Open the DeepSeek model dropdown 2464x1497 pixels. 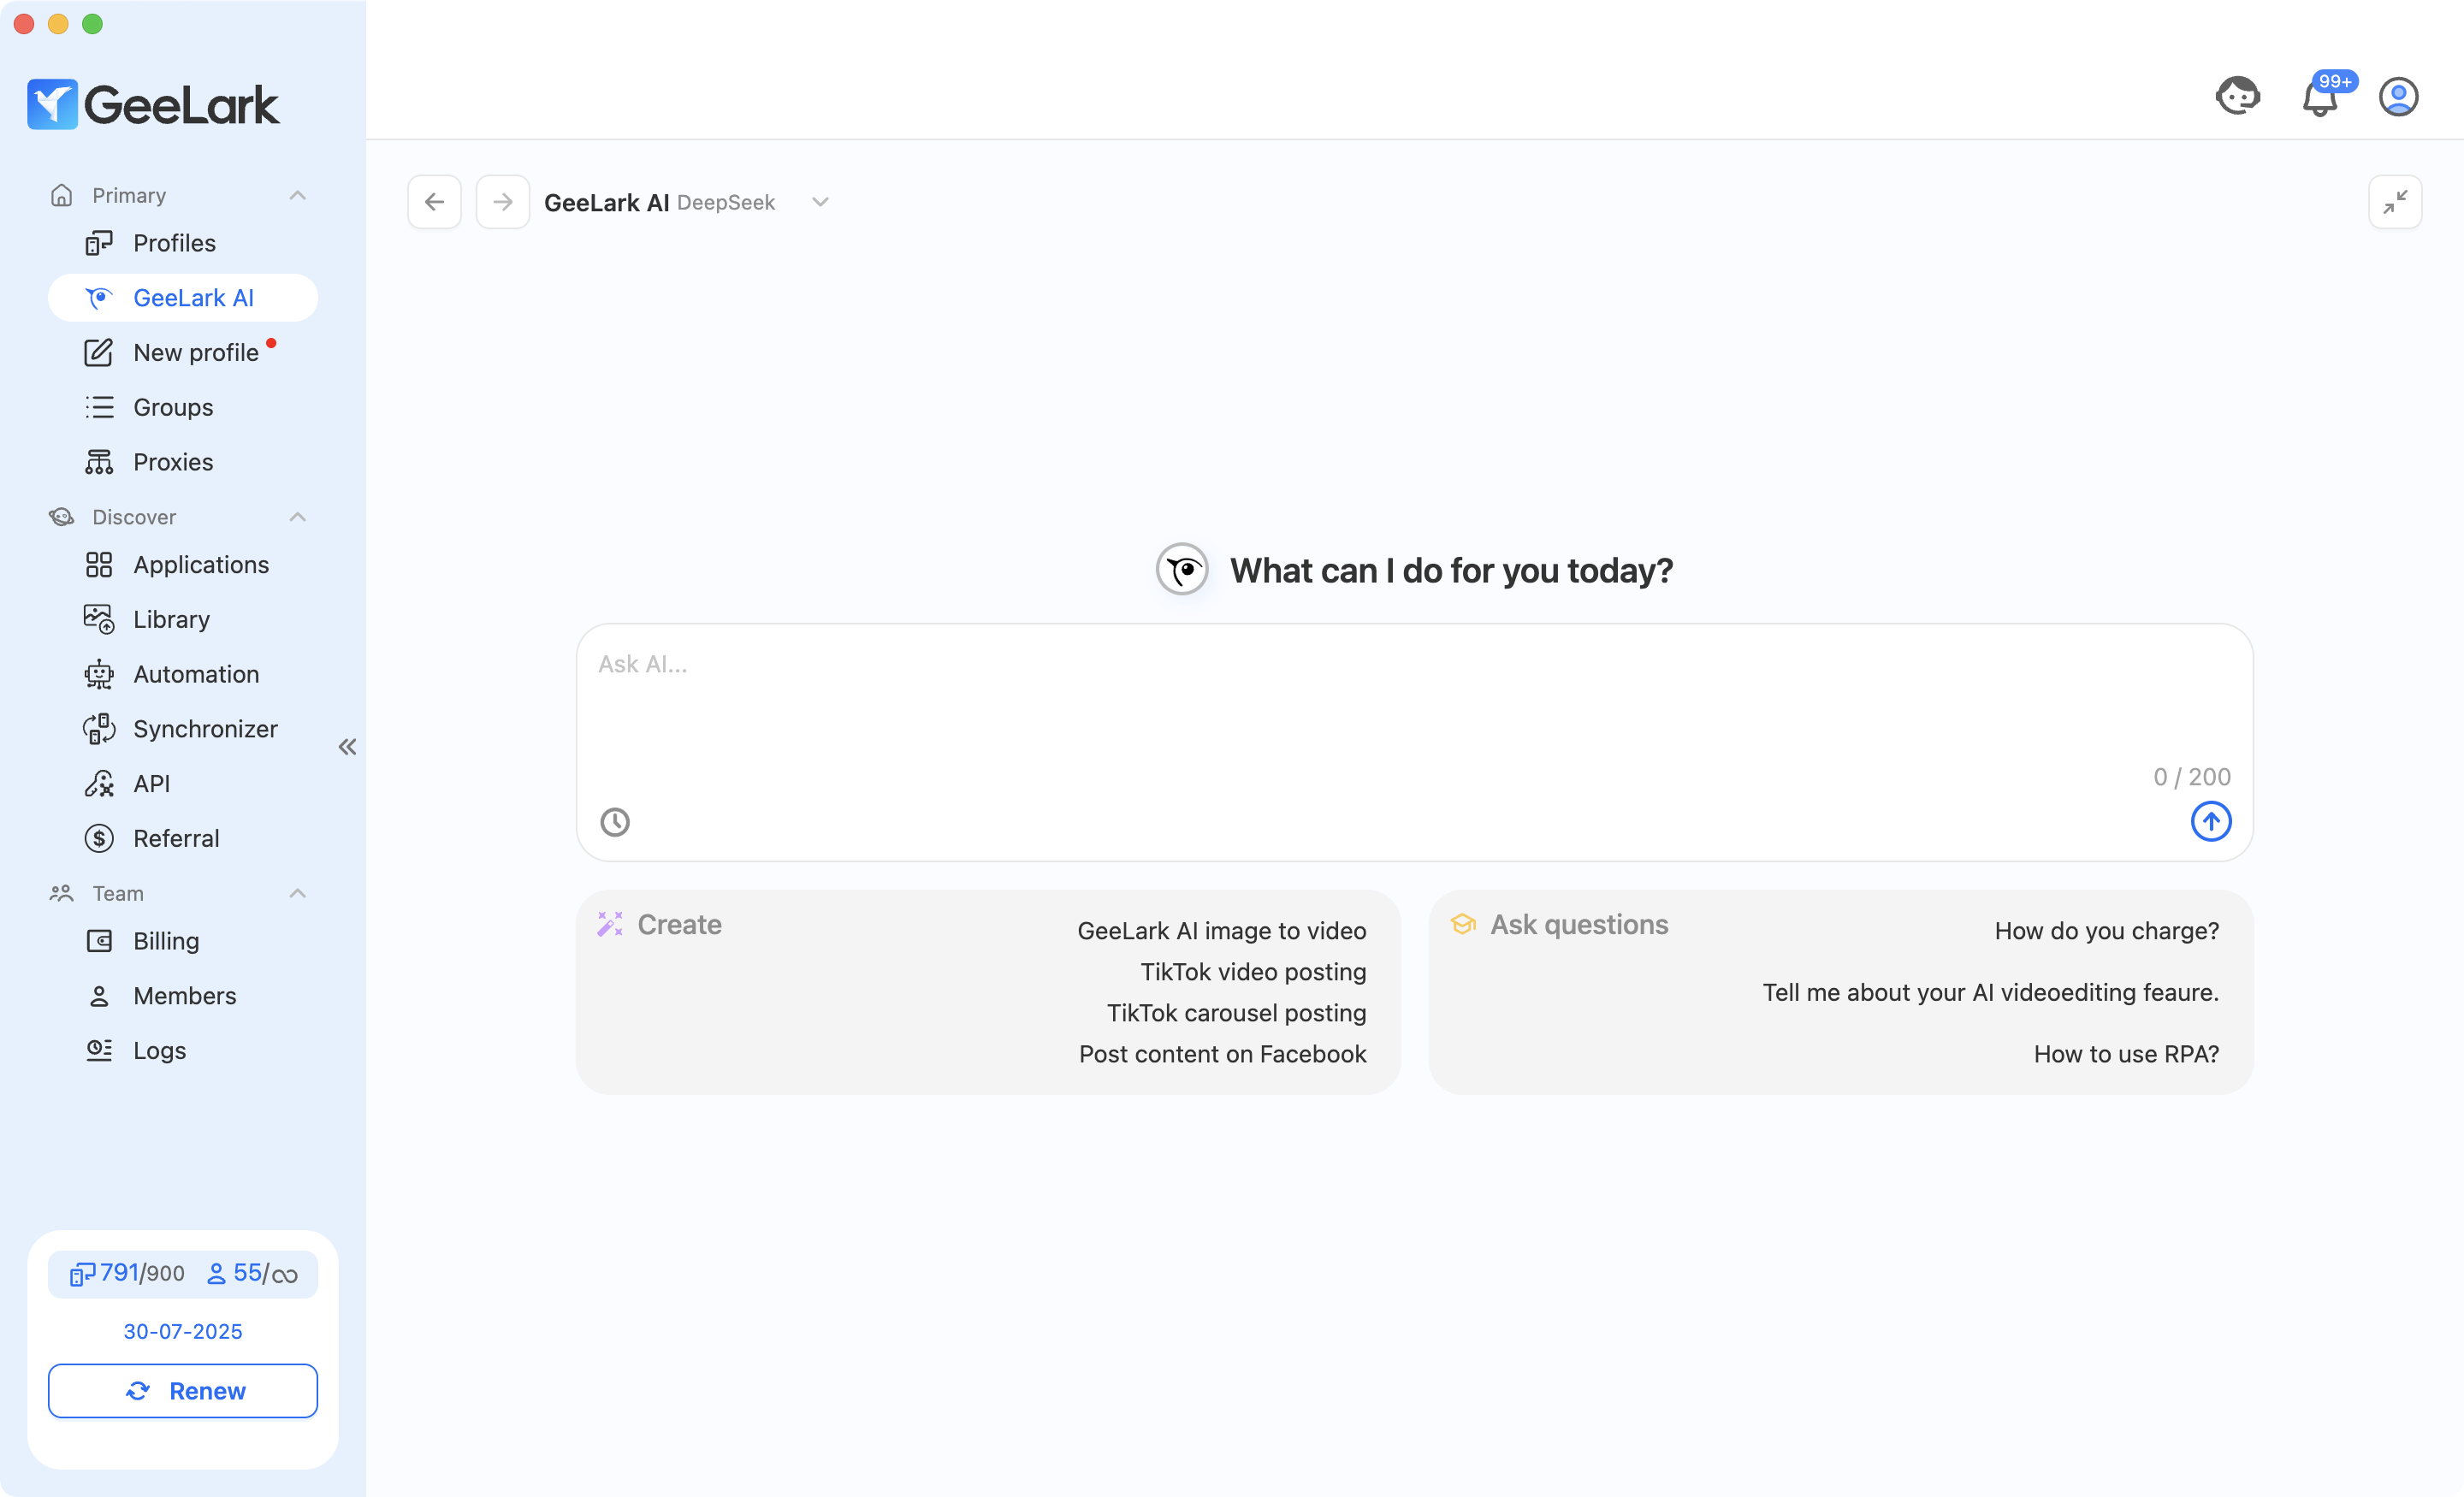tap(820, 202)
